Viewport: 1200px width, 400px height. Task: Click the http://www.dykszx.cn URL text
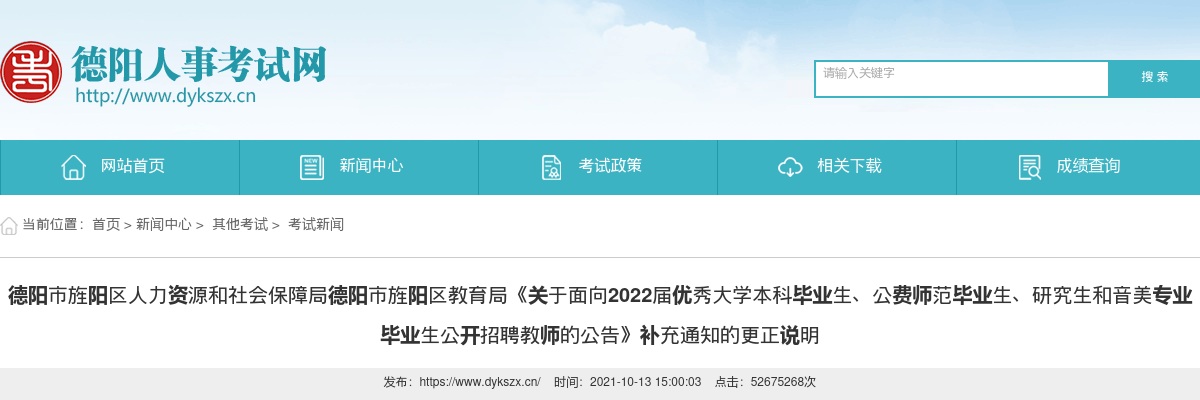pos(166,96)
